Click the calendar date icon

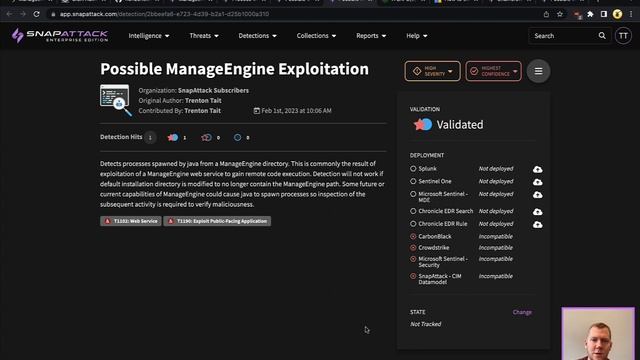[x=256, y=111]
